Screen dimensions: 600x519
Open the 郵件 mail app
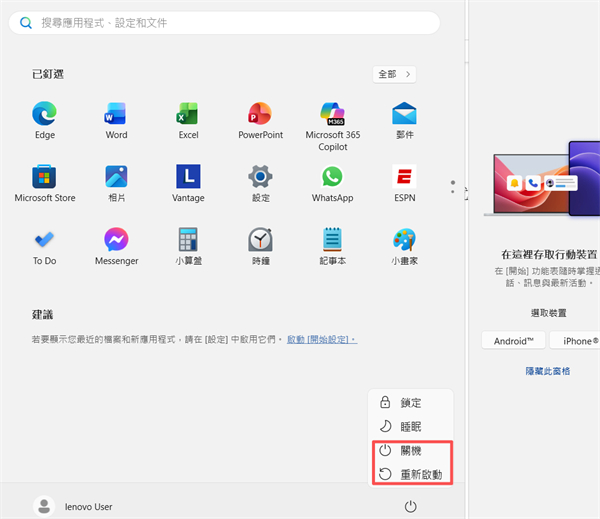coord(404,121)
